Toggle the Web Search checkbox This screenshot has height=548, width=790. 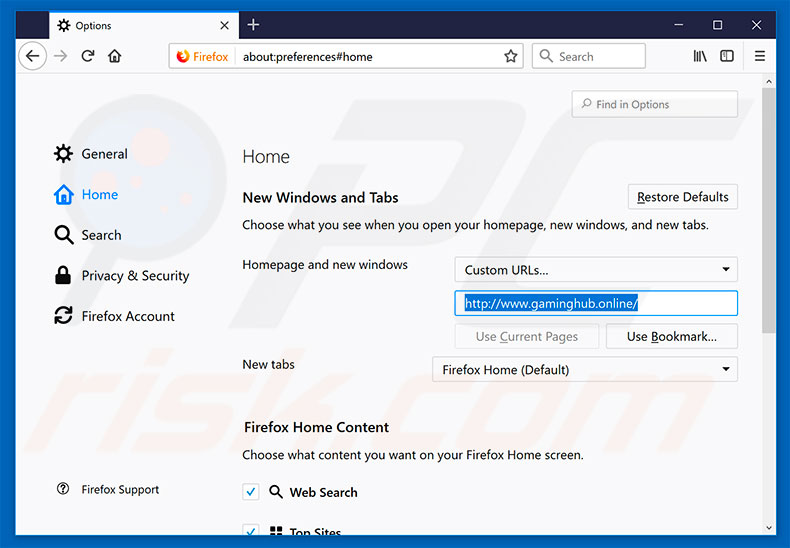point(251,492)
